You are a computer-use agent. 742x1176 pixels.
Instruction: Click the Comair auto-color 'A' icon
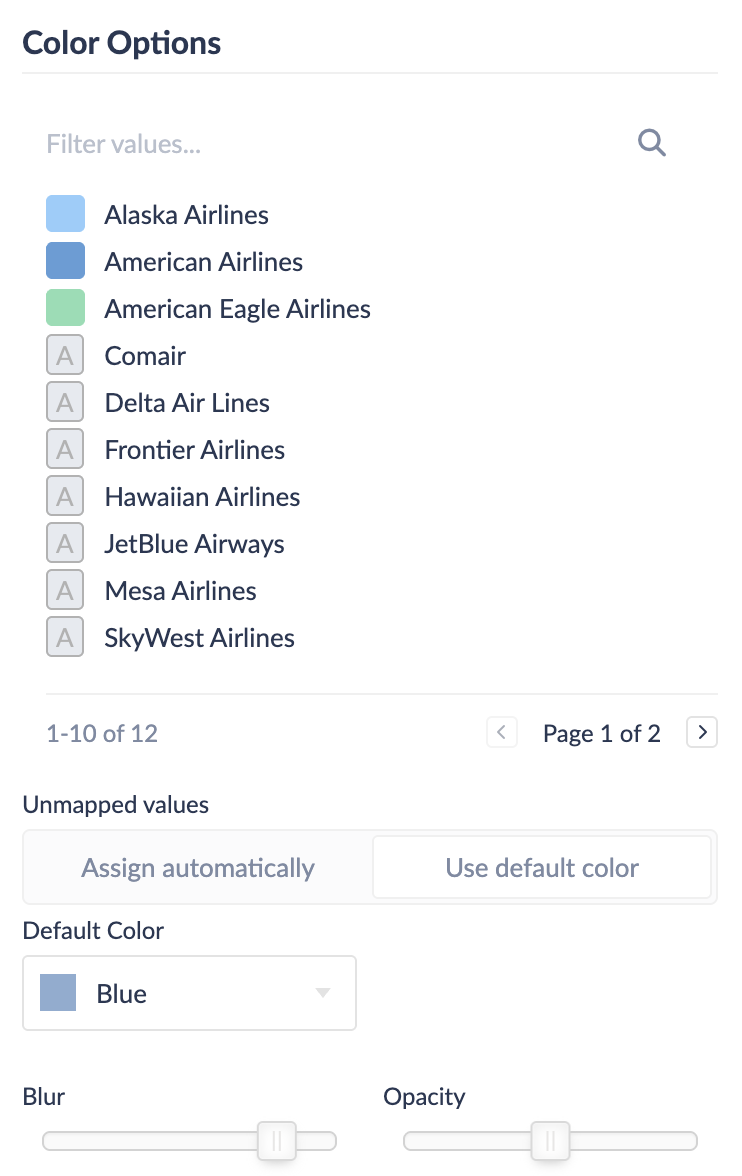pos(65,356)
